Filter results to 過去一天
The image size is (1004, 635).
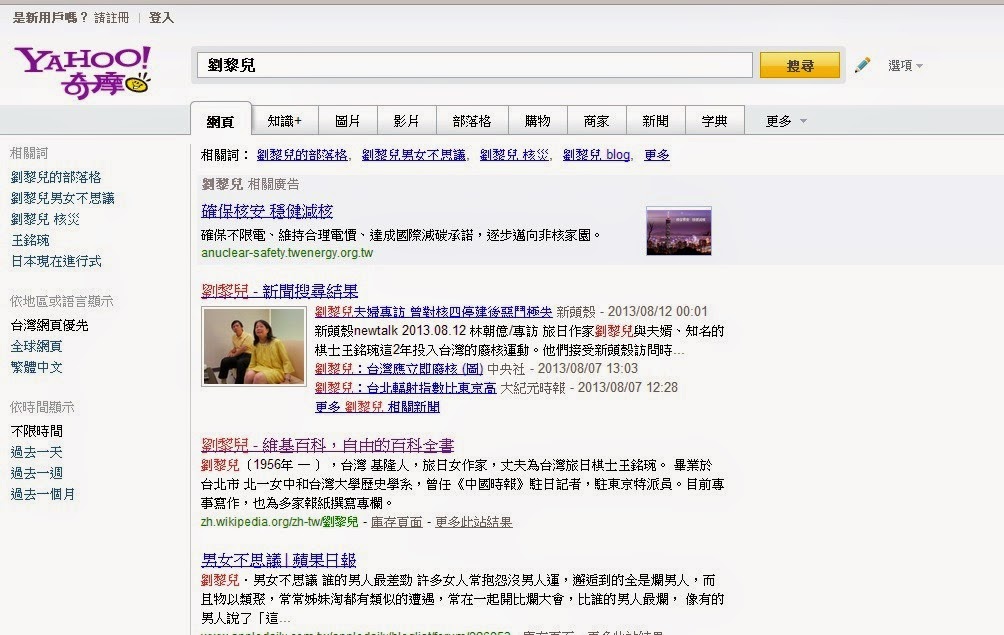tap(36, 452)
